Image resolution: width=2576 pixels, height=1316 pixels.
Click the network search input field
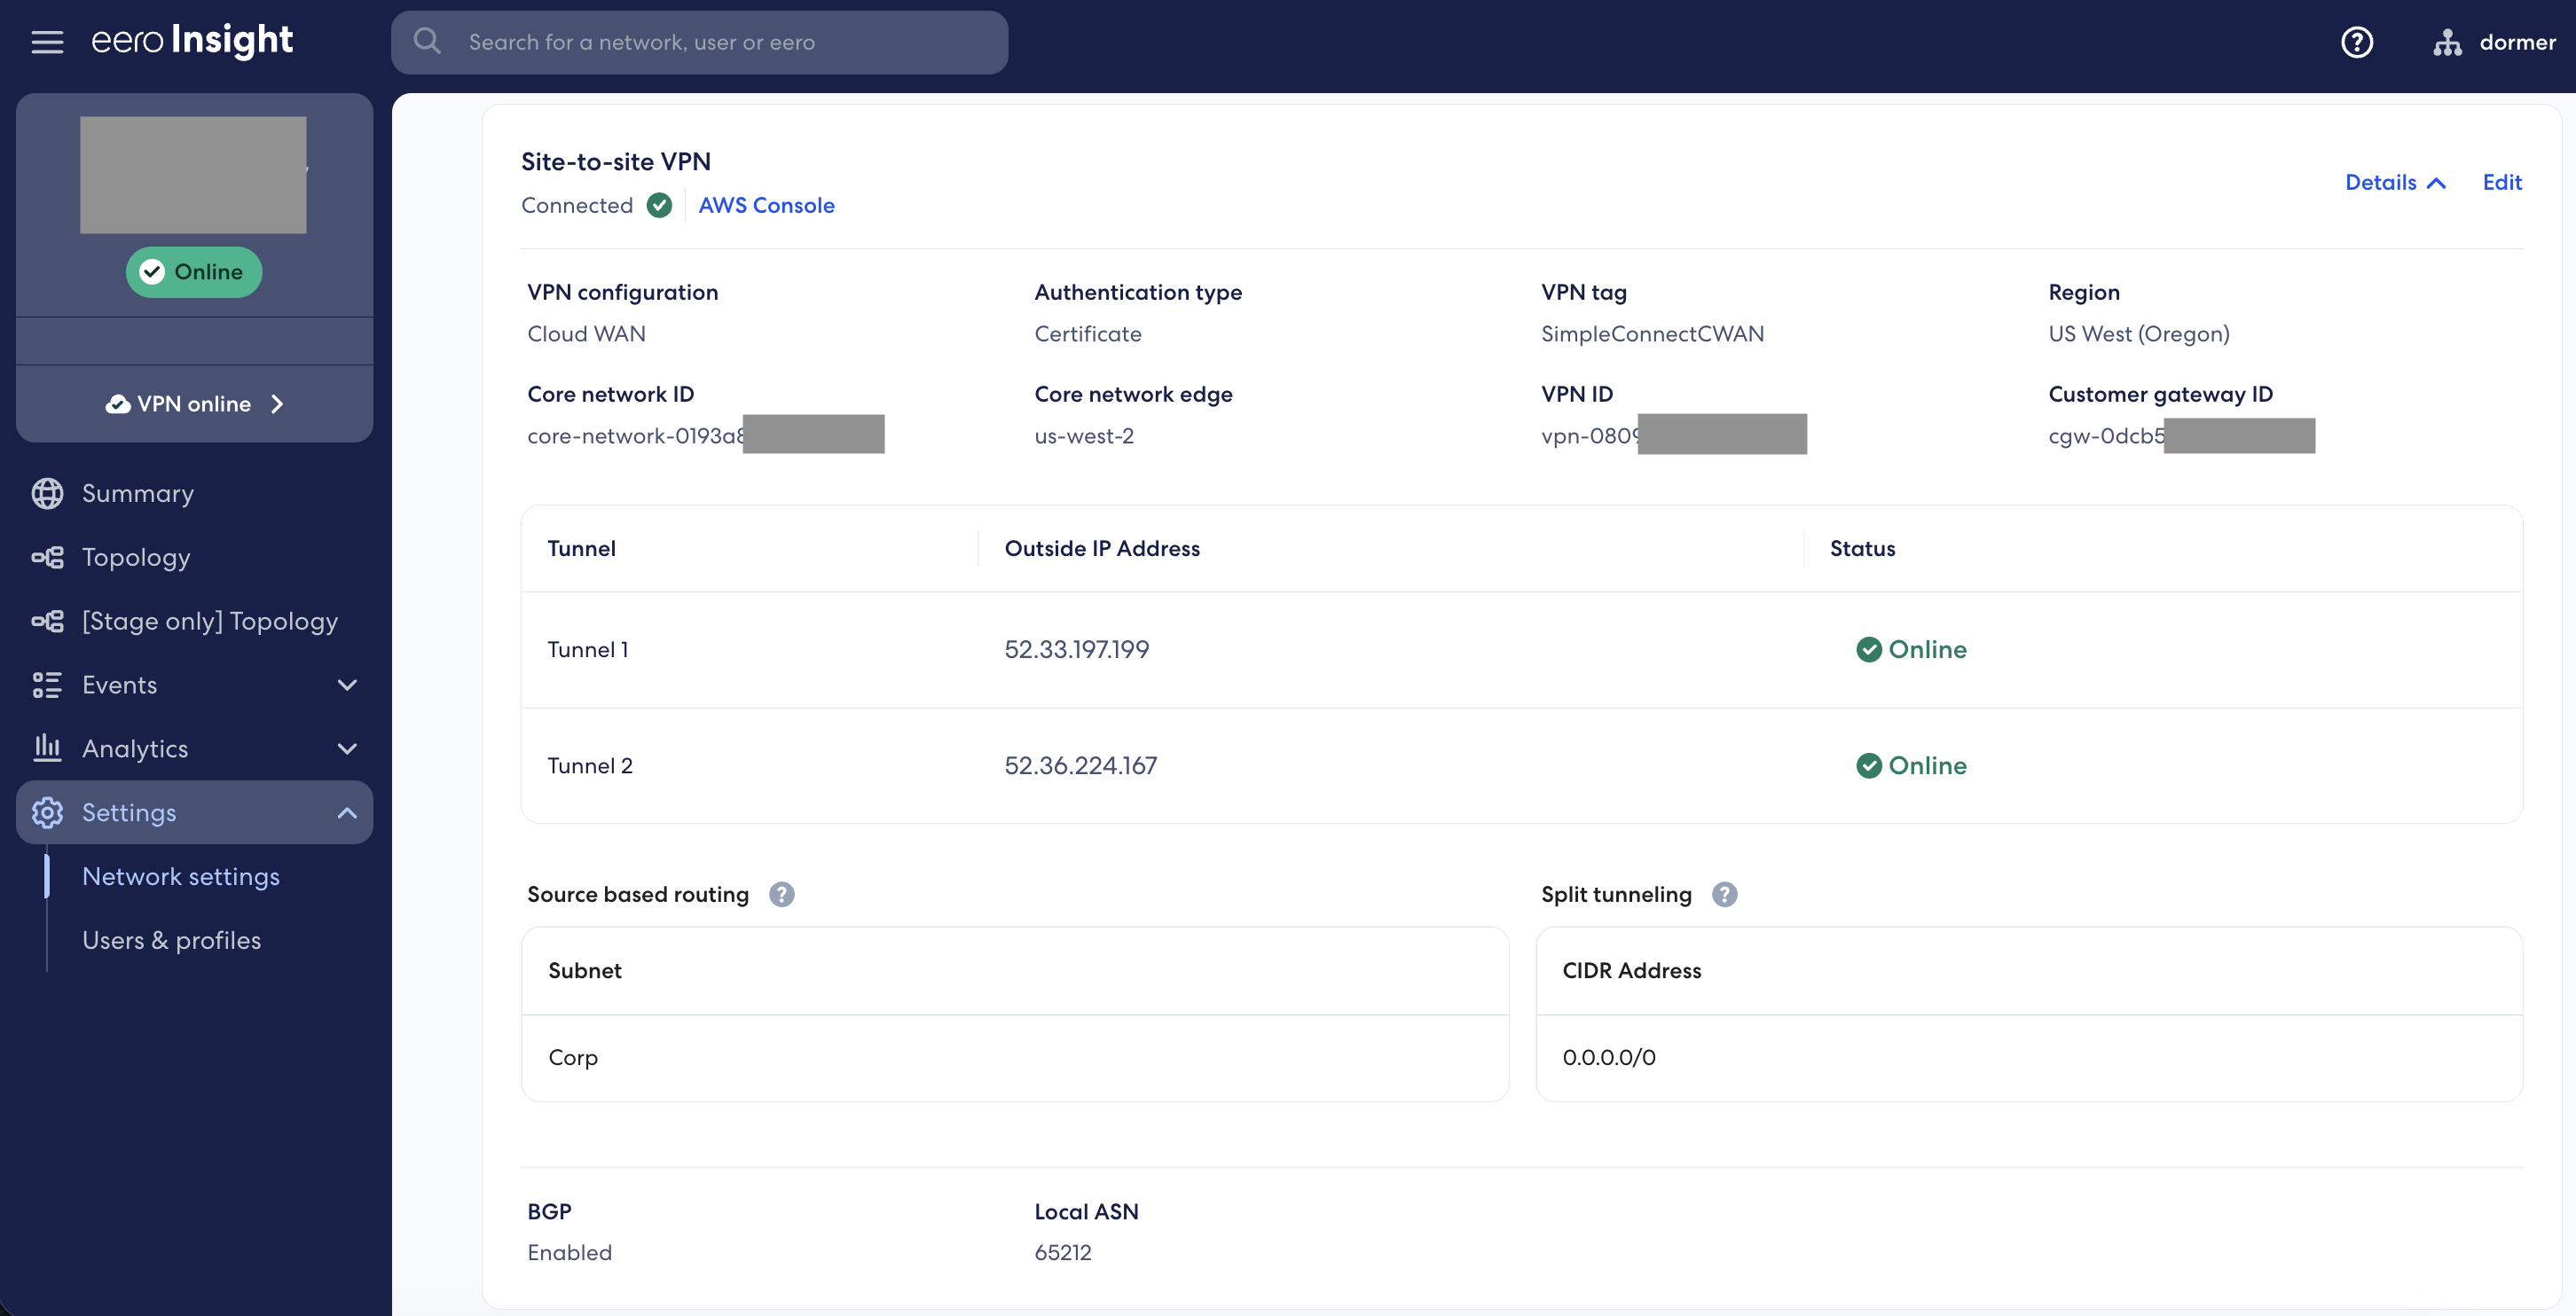(x=700, y=42)
